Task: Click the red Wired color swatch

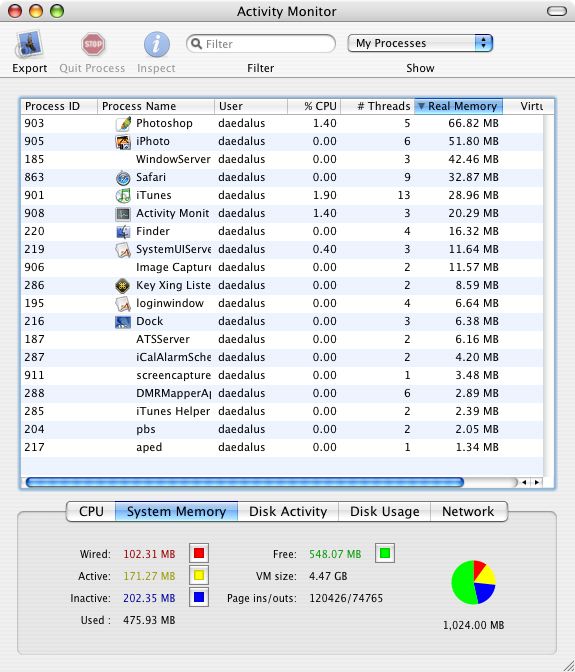Action: click(199, 553)
